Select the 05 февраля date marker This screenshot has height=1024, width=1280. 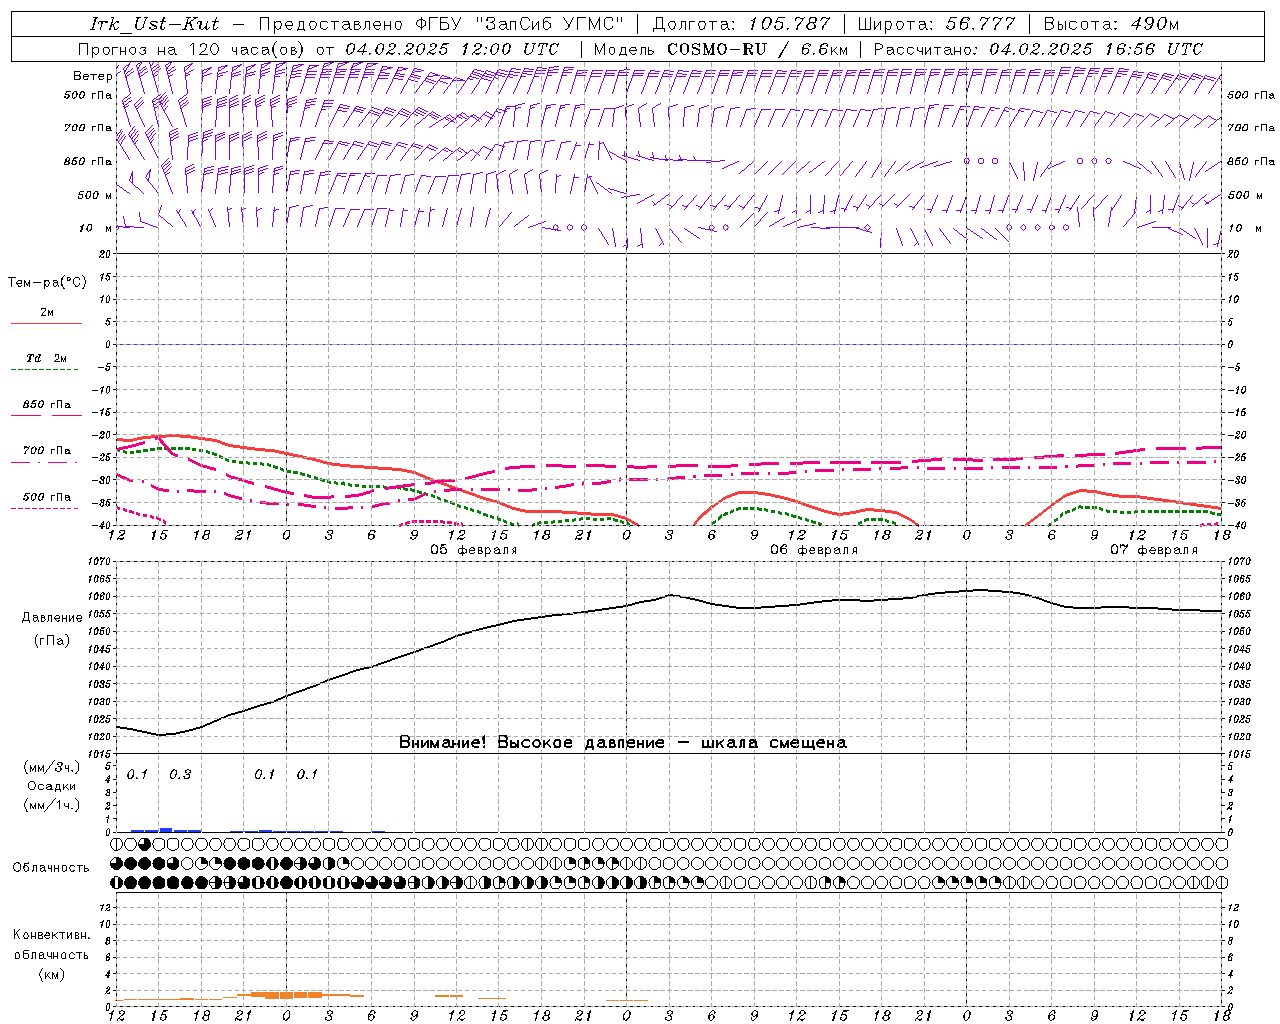pyautogui.click(x=474, y=550)
